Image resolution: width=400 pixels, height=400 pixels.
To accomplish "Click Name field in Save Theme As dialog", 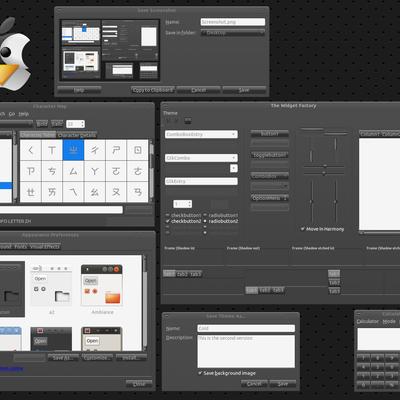I will pyautogui.click(x=246, y=328).
